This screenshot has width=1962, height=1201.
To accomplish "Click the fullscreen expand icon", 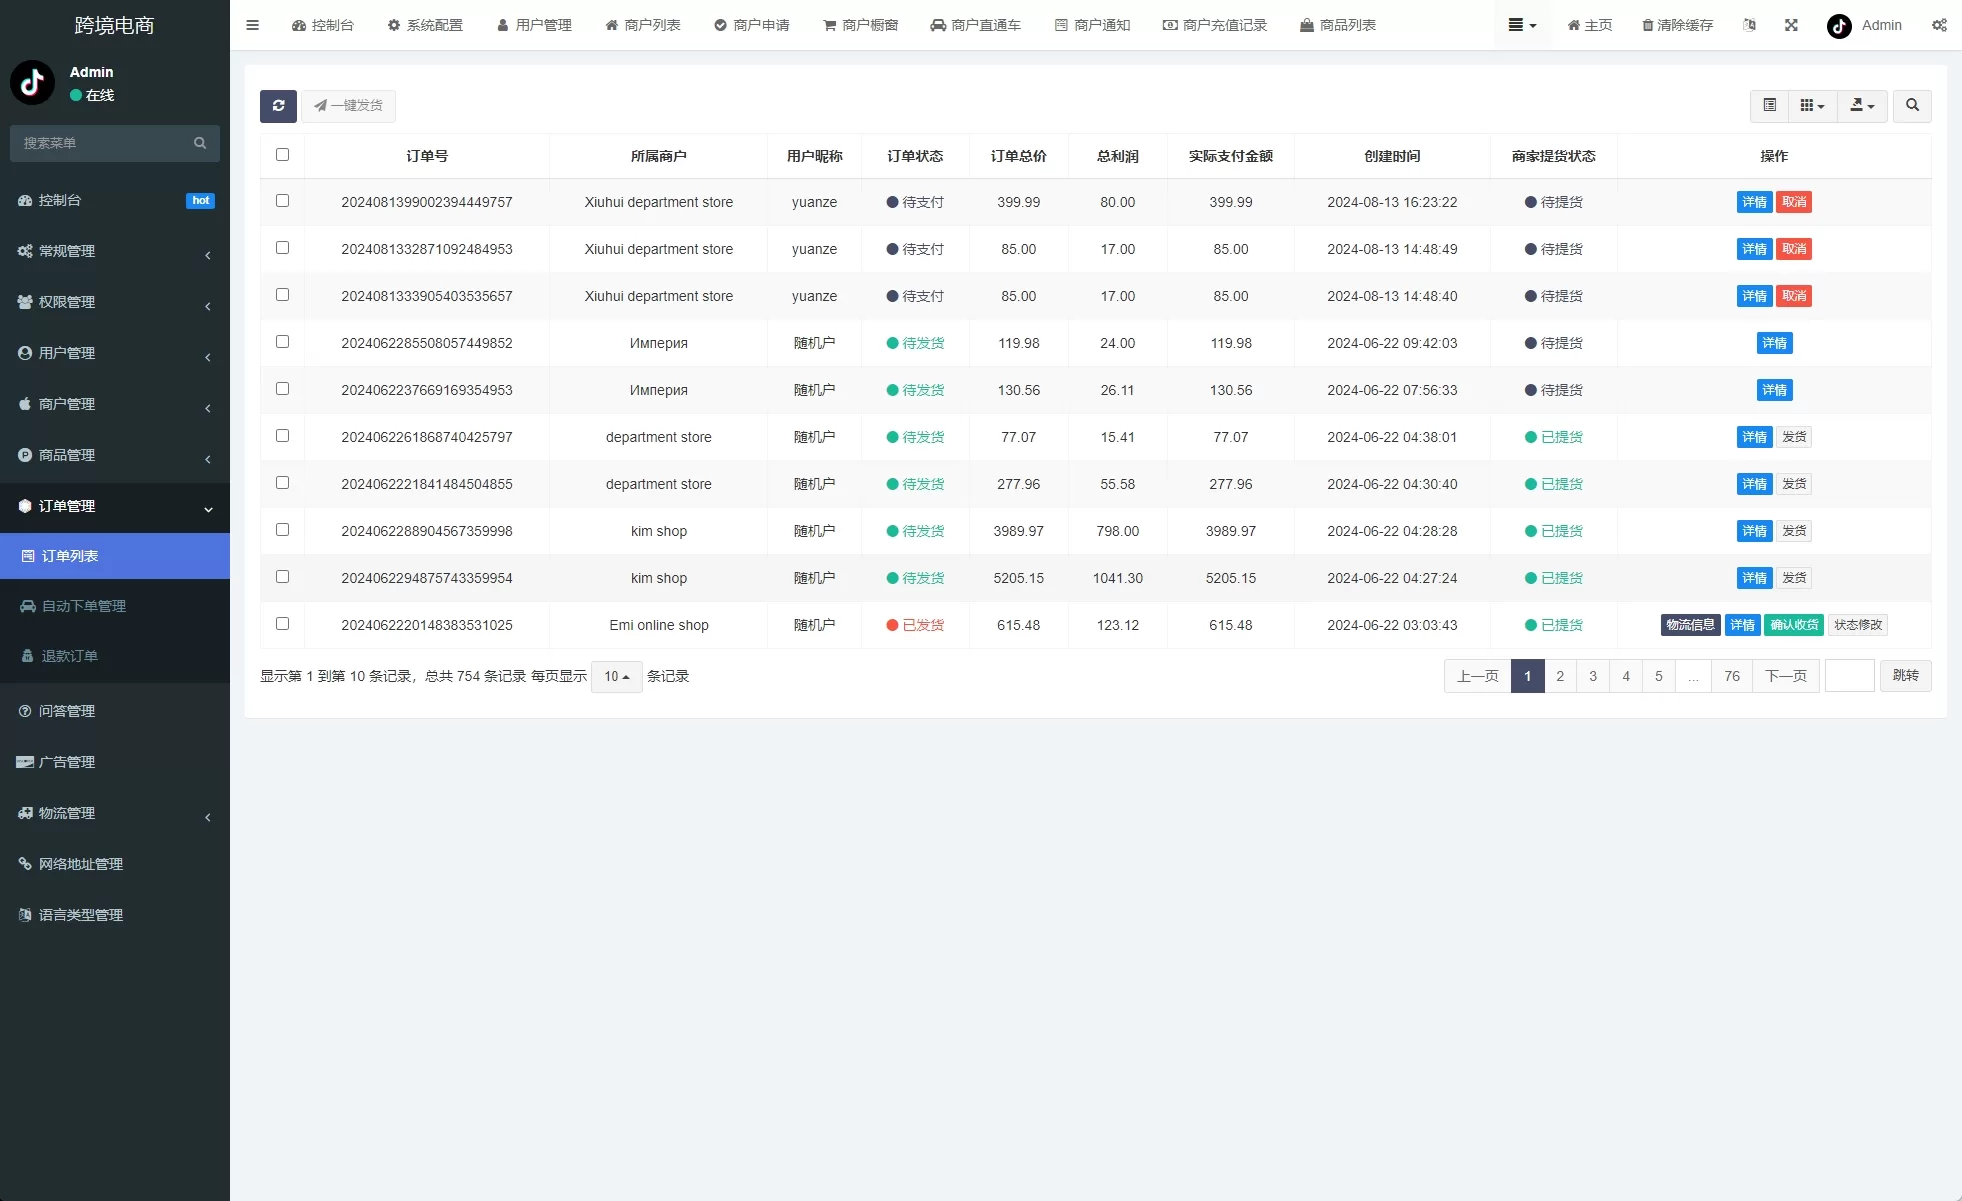I will (1791, 25).
